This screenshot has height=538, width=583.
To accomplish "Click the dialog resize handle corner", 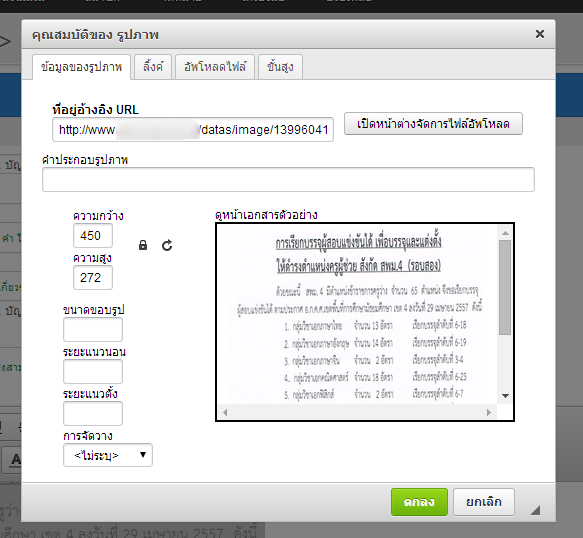I will [535, 510].
